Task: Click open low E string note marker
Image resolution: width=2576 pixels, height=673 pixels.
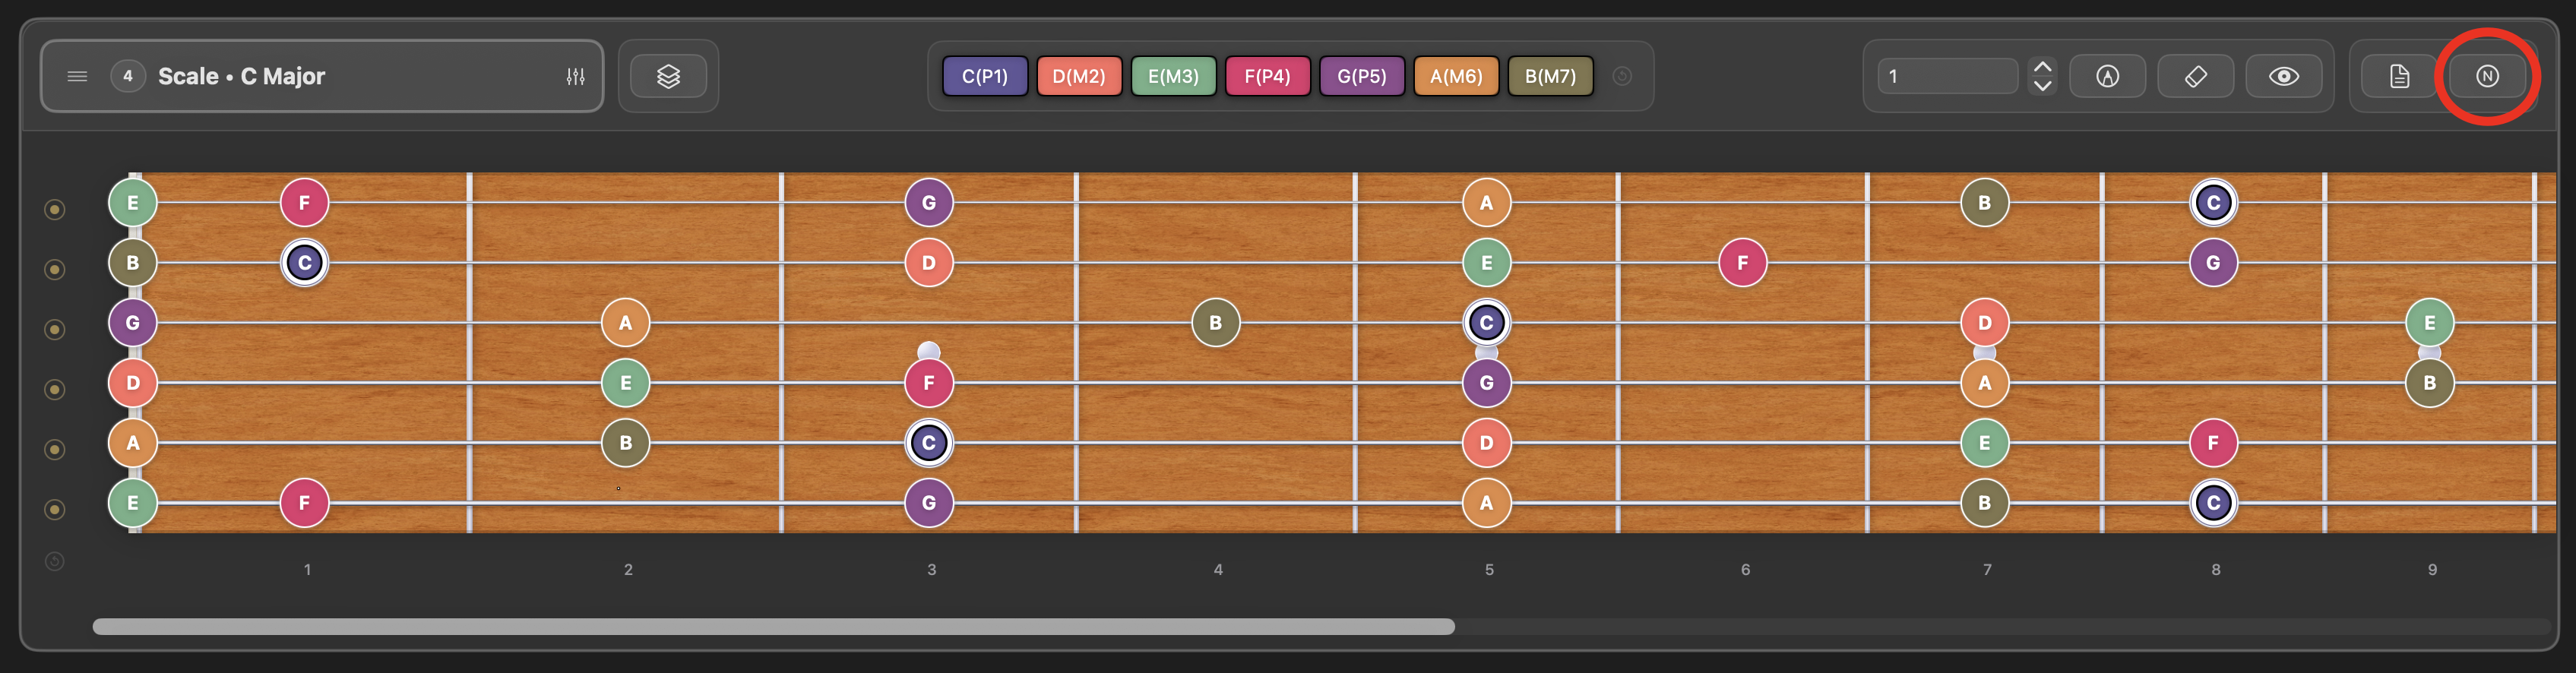Action: (x=133, y=503)
